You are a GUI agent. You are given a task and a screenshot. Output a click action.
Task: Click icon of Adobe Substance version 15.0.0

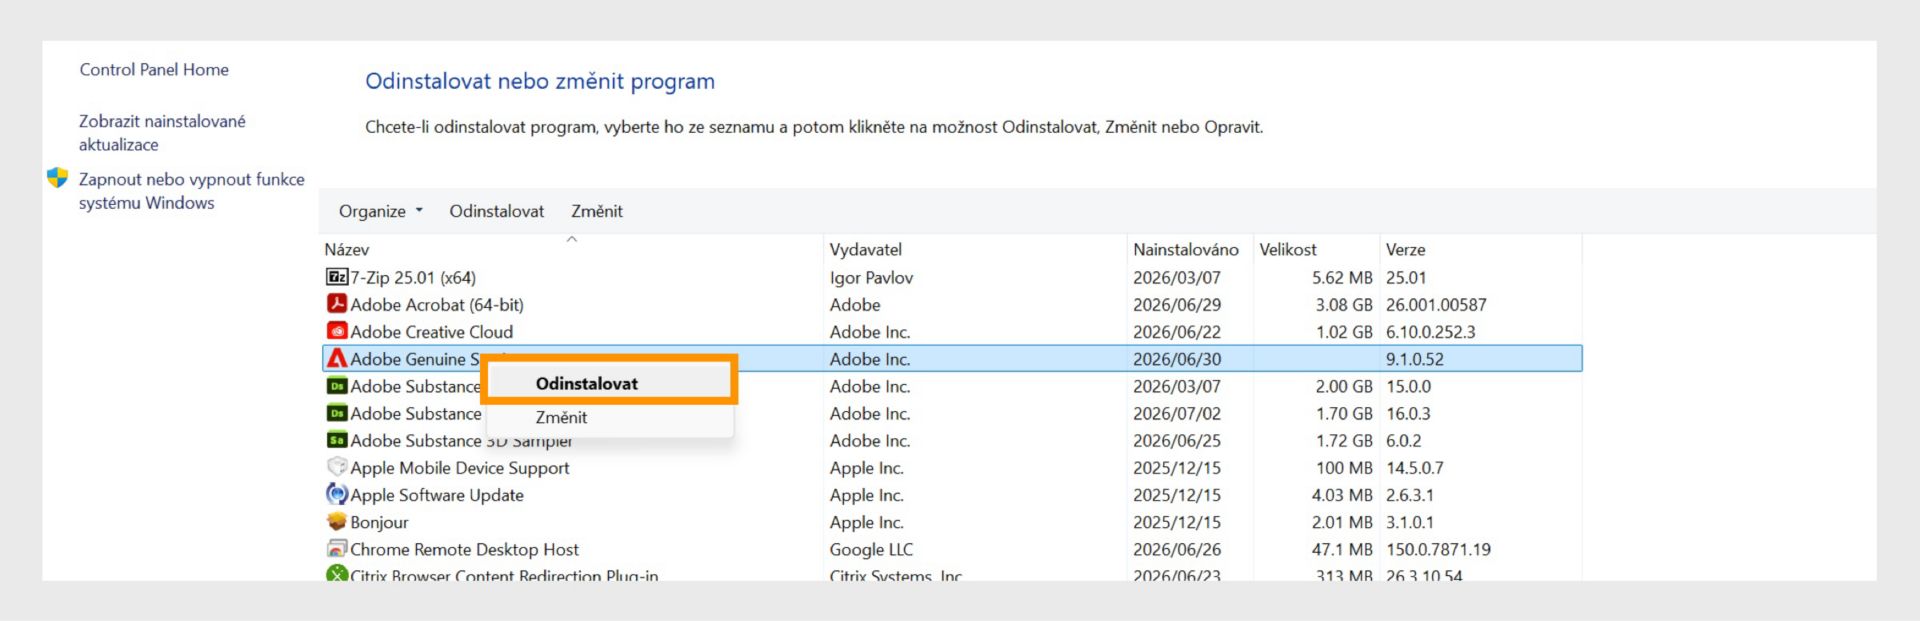click(x=337, y=386)
